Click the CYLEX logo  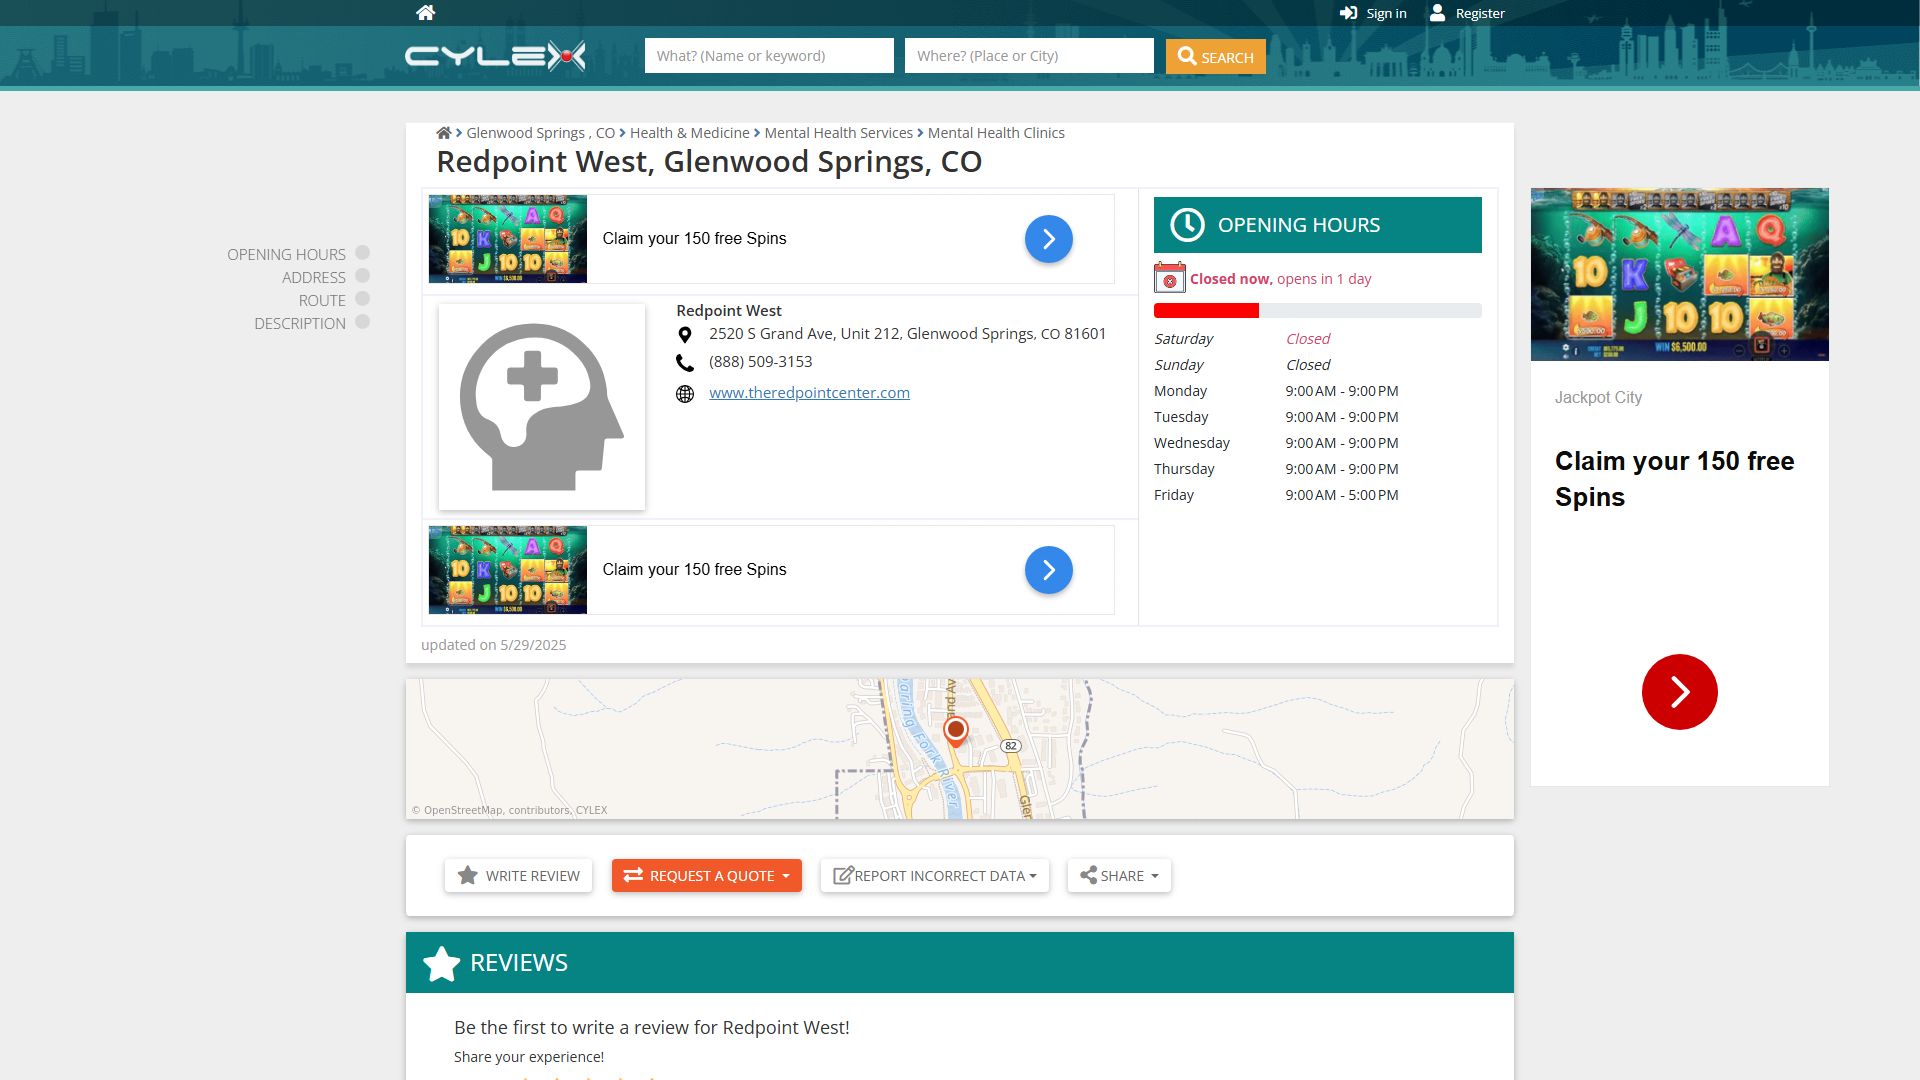coord(495,56)
